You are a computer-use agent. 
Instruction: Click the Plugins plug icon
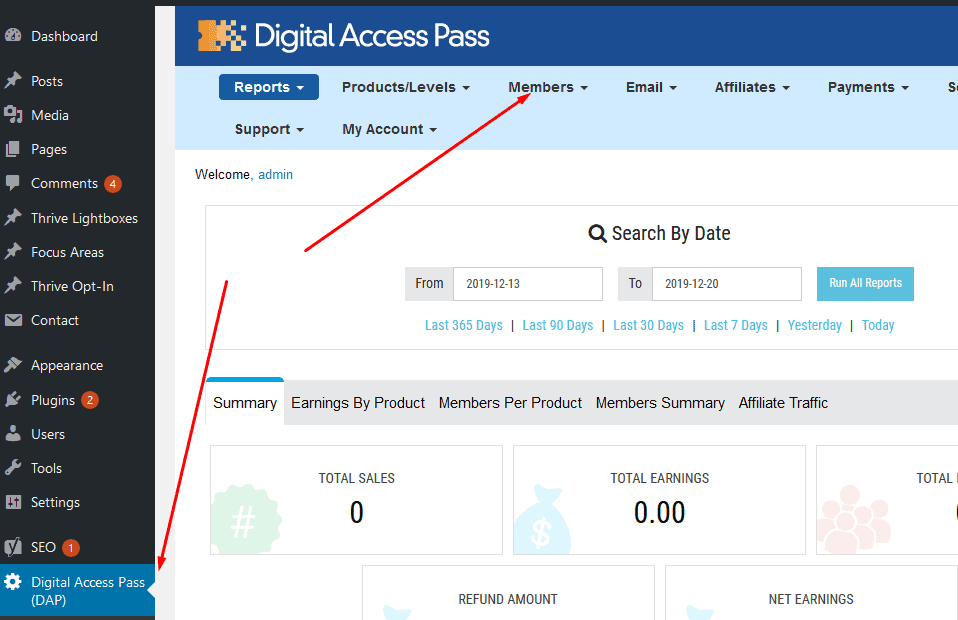pos(13,399)
